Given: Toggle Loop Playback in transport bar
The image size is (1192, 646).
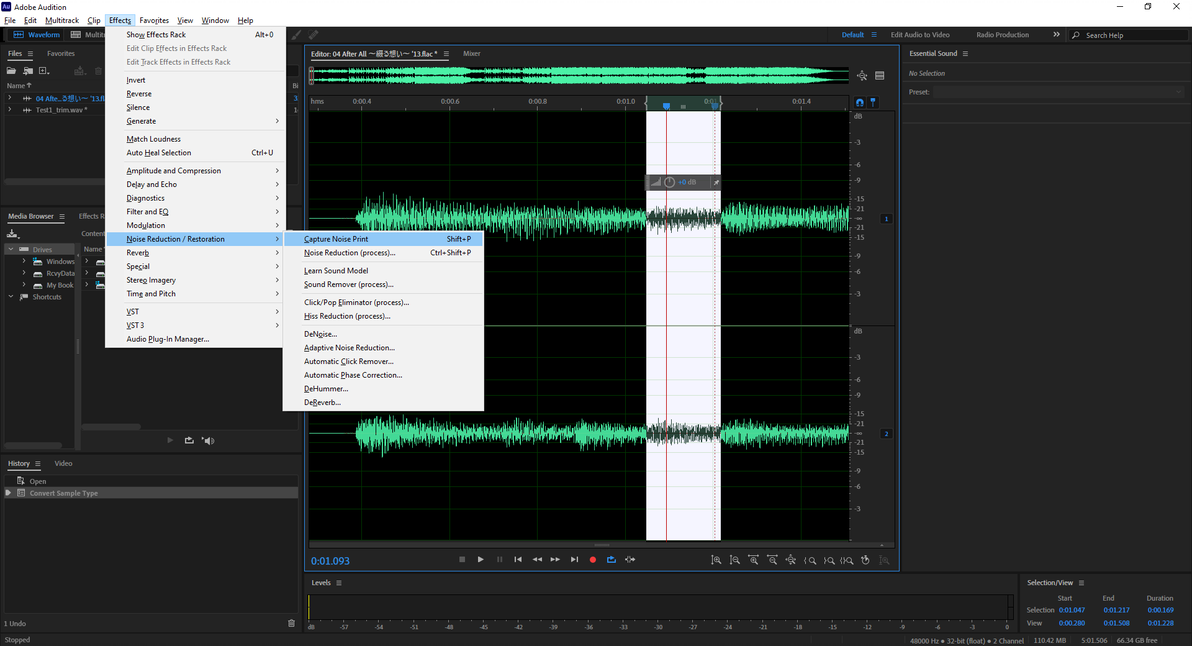Looking at the screenshot, I should click(x=611, y=560).
